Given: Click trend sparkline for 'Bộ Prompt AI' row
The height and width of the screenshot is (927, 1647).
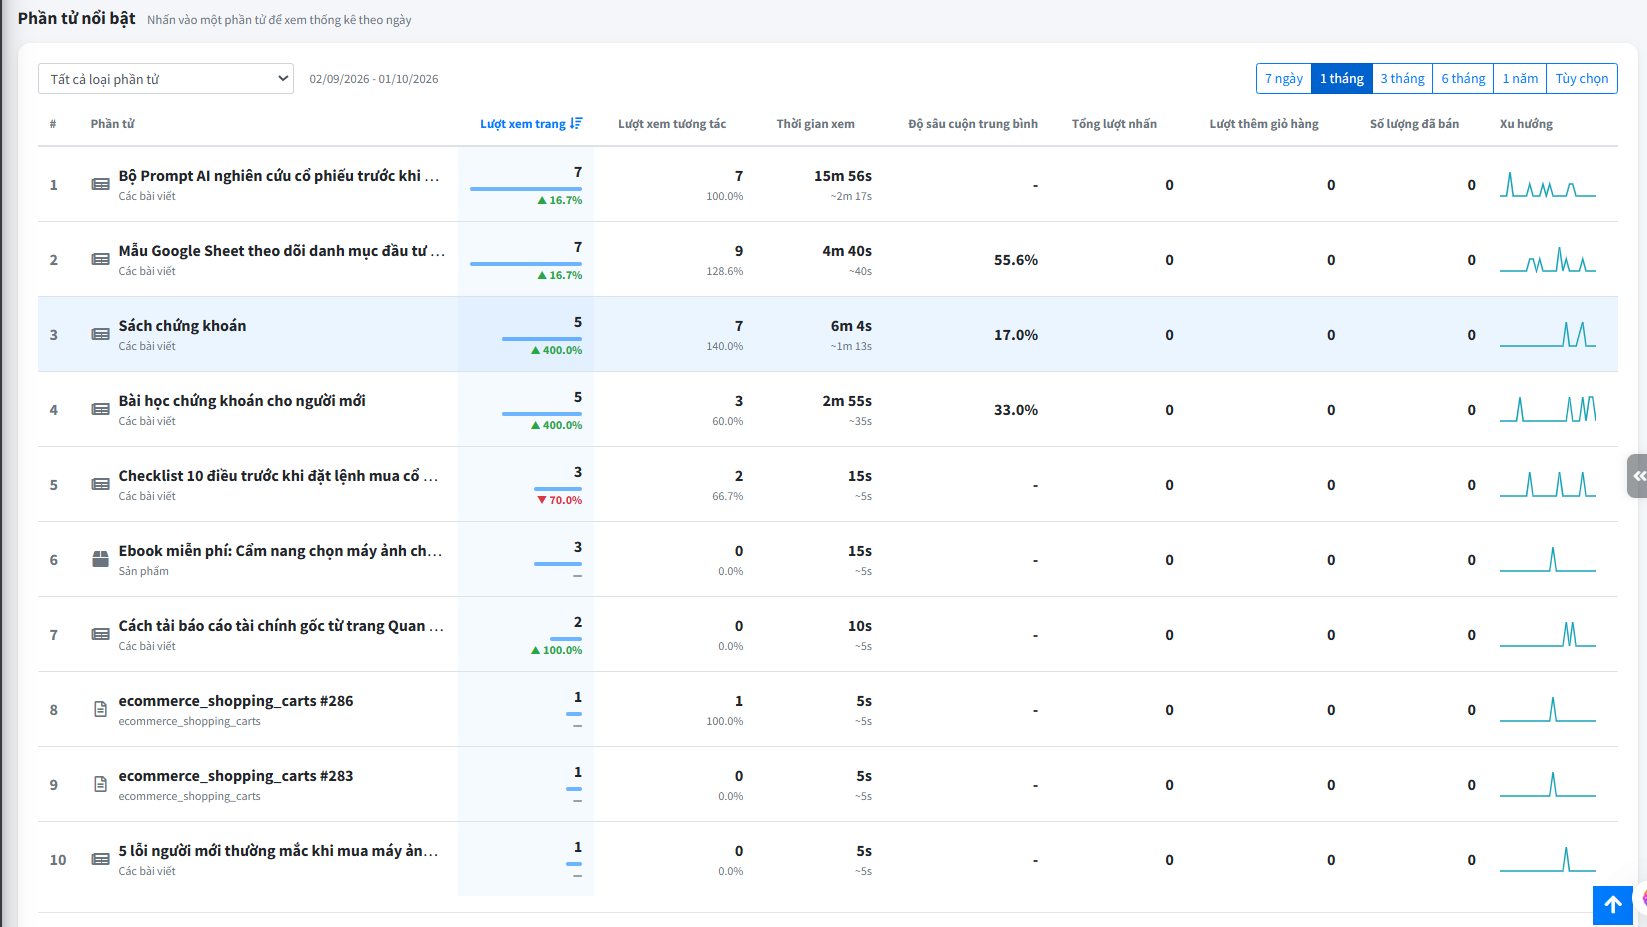Looking at the screenshot, I should (1547, 184).
